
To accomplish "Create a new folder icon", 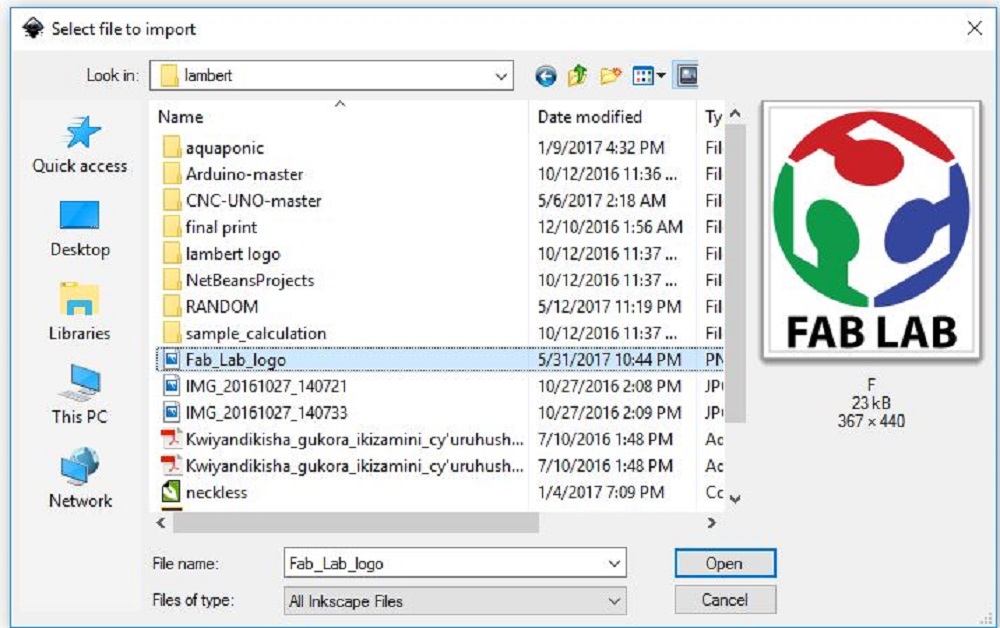I will (x=610, y=76).
